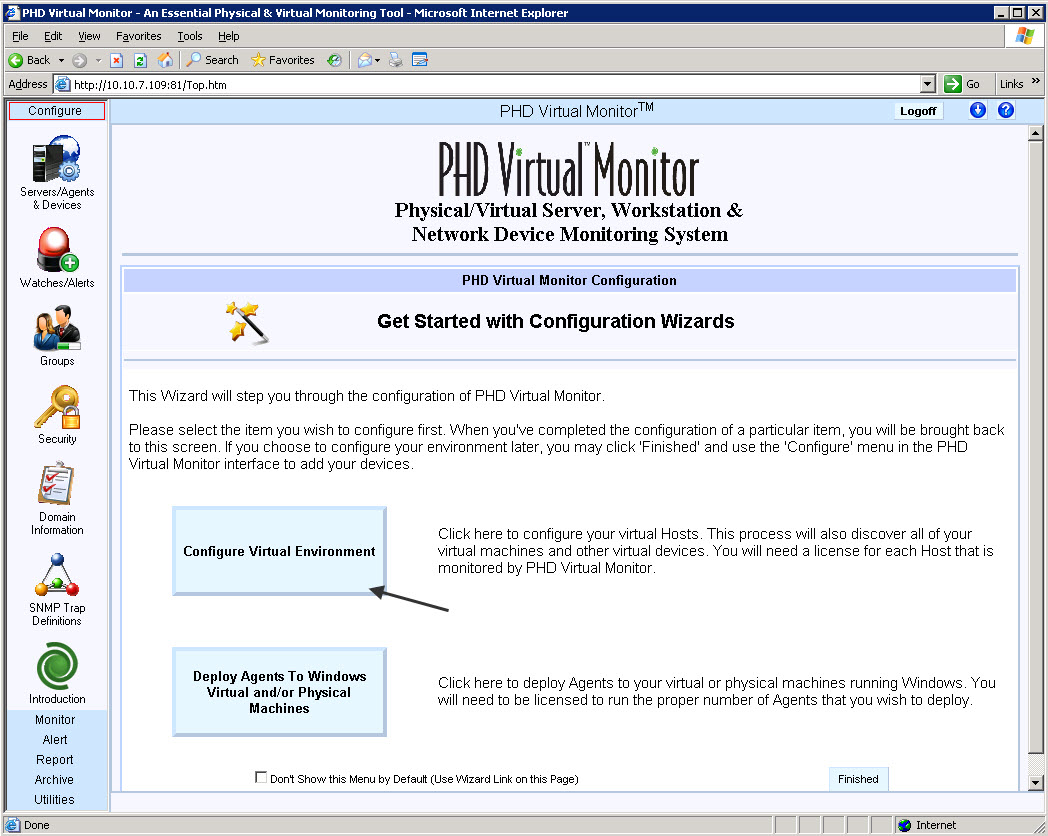This screenshot has height=836, width=1048.
Task: Click the Print toolbar icon
Action: (396, 60)
